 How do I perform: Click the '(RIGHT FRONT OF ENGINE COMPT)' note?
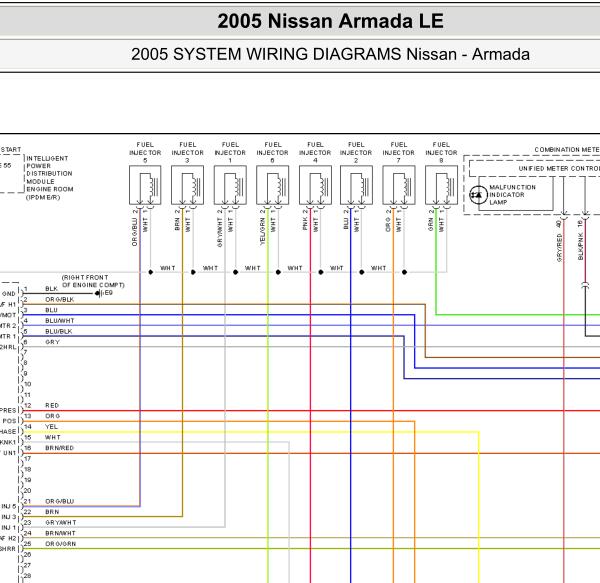point(93,281)
